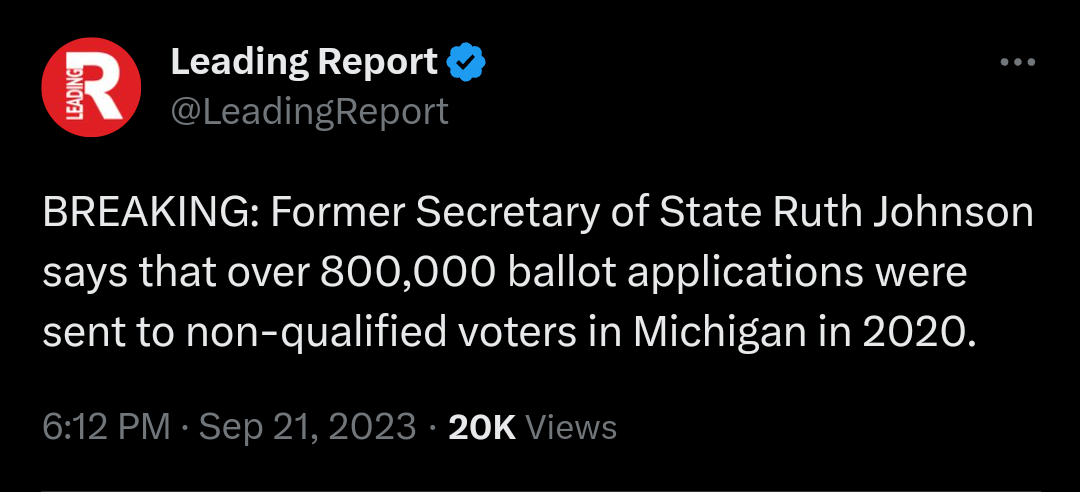Open the Leading Report profile avatar

(x=90, y=87)
